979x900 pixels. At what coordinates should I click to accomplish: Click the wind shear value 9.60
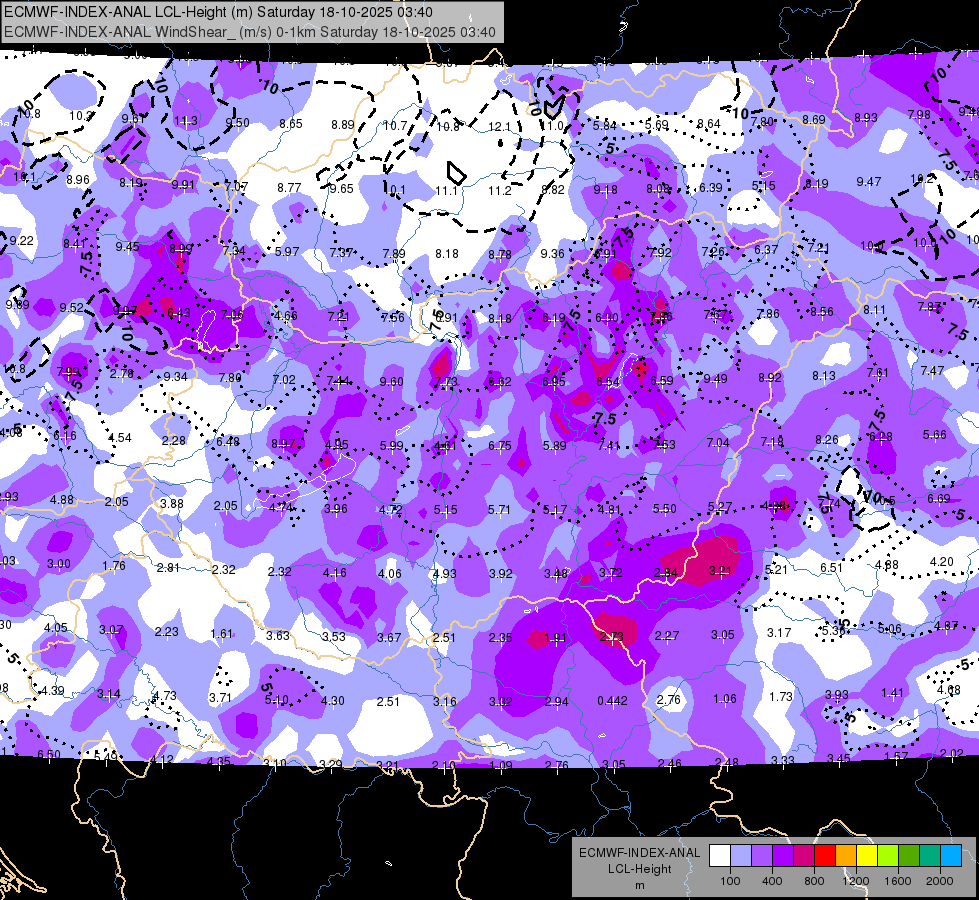[391, 382]
